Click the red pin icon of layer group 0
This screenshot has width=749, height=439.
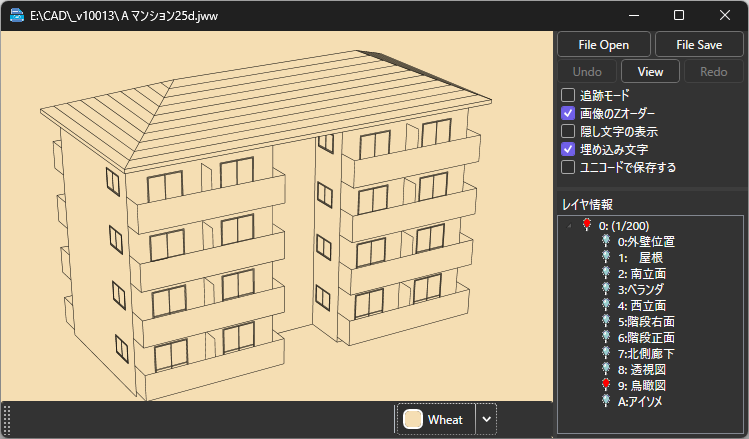click(587, 226)
